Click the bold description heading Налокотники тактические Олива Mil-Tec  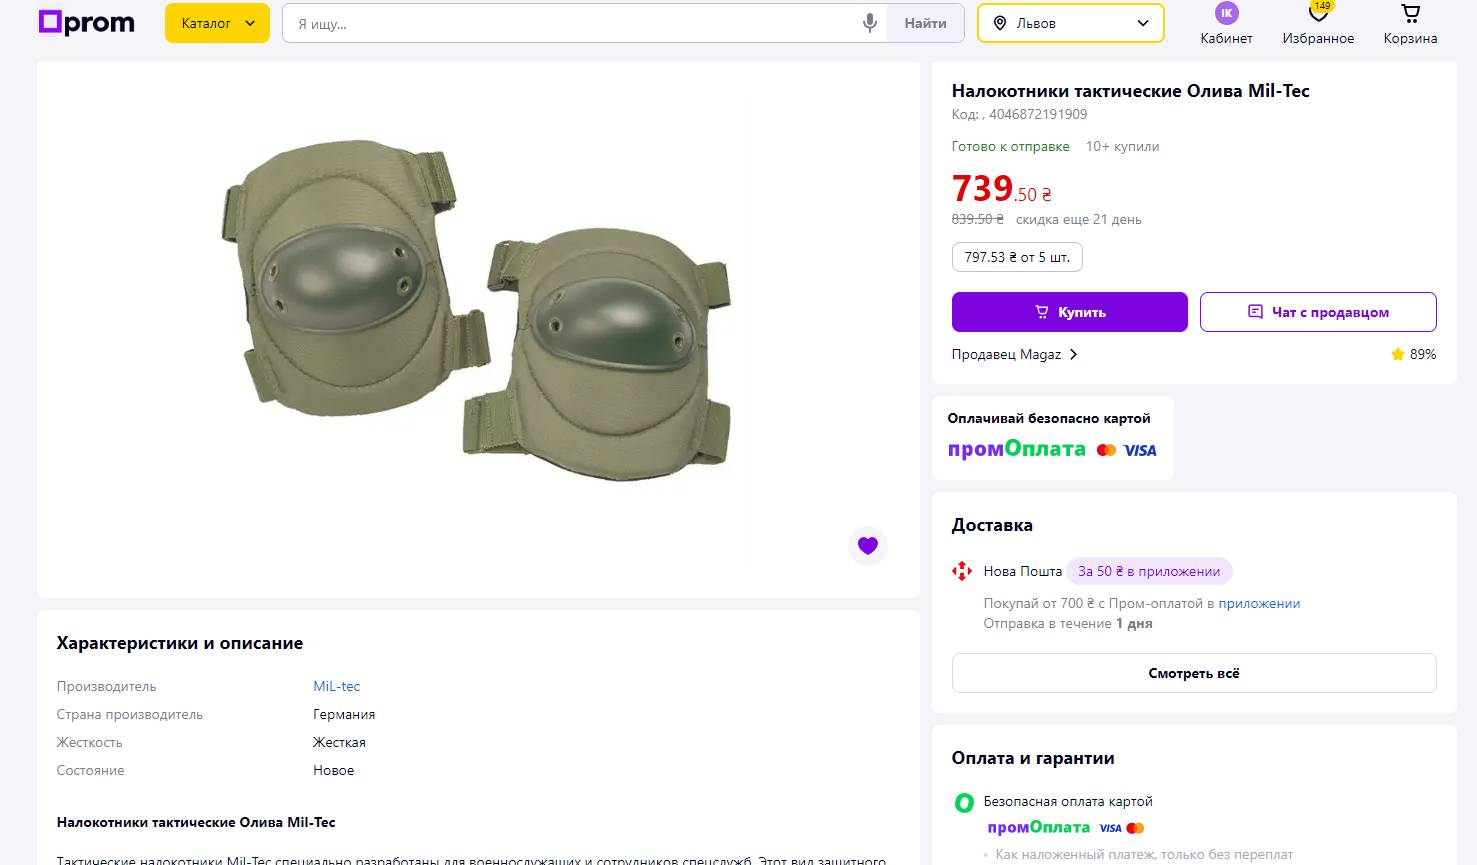click(196, 822)
